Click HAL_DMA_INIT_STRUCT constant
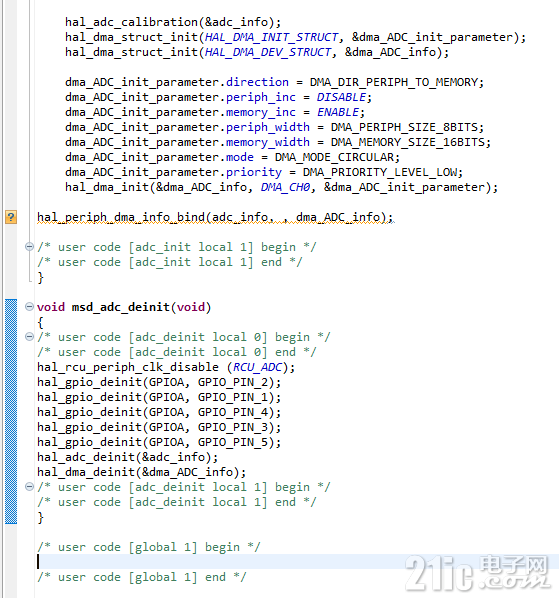 (x=271, y=37)
